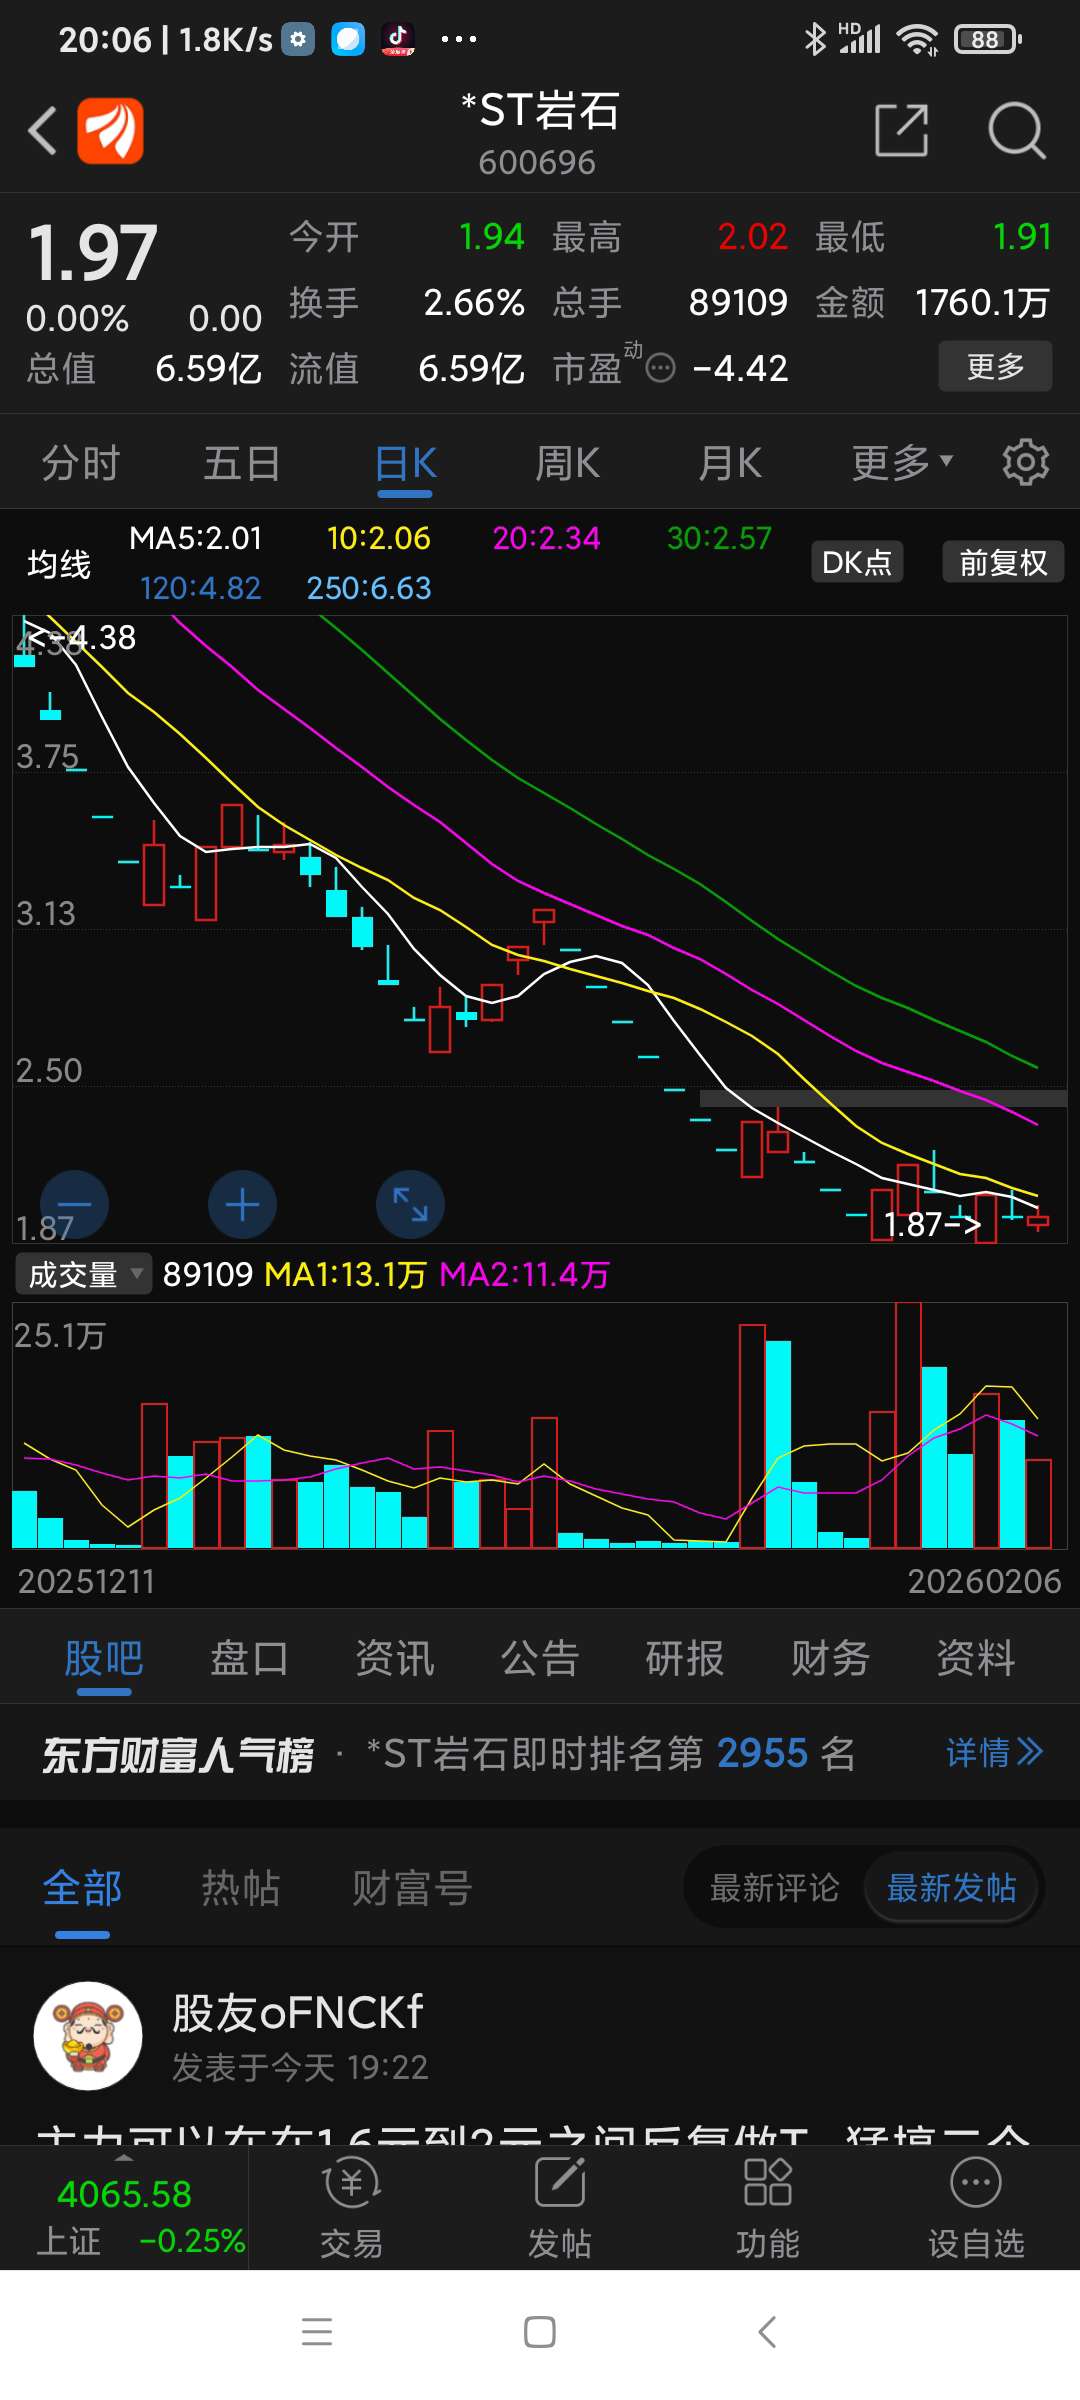Tap the 1.87 low price marker
1080x2400 pixels.
pyautogui.click(x=932, y=1224)
